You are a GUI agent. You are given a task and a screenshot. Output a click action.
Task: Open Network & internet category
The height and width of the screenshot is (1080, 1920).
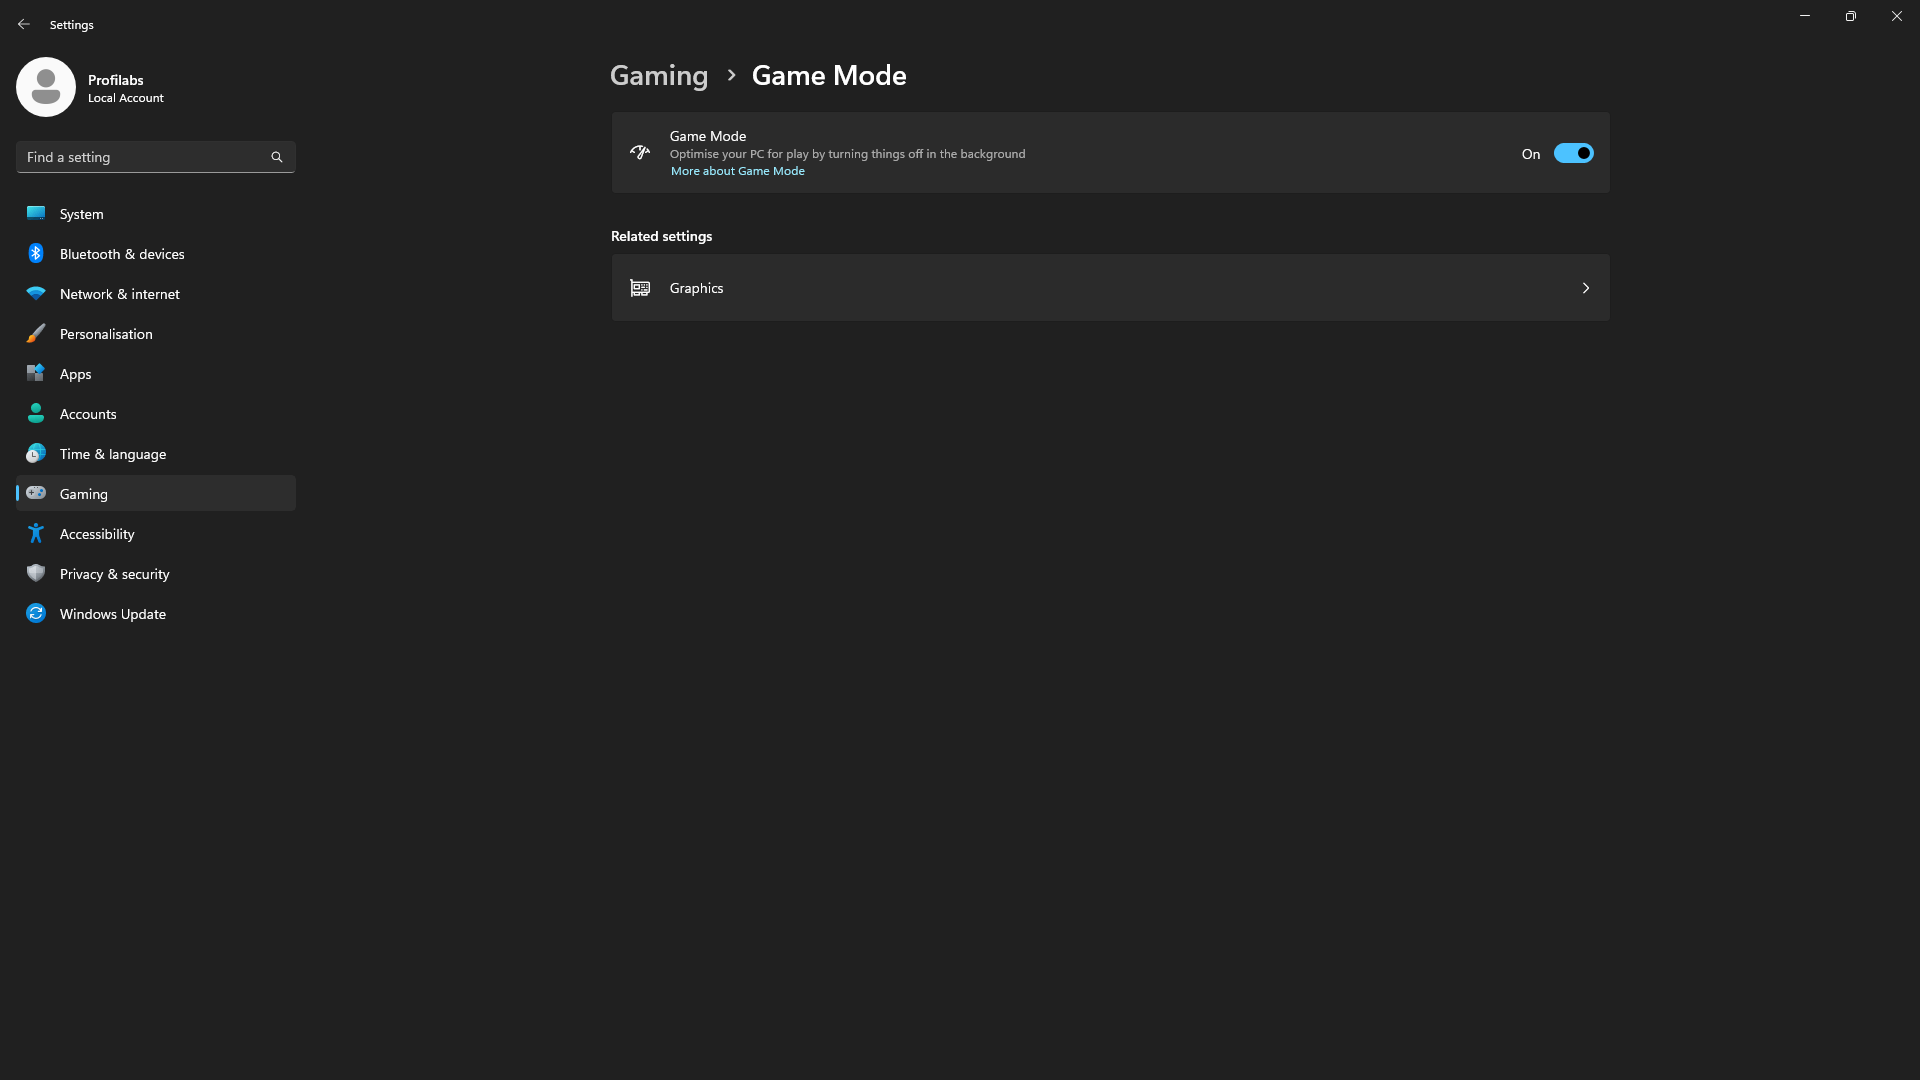(x=156, y=293)
